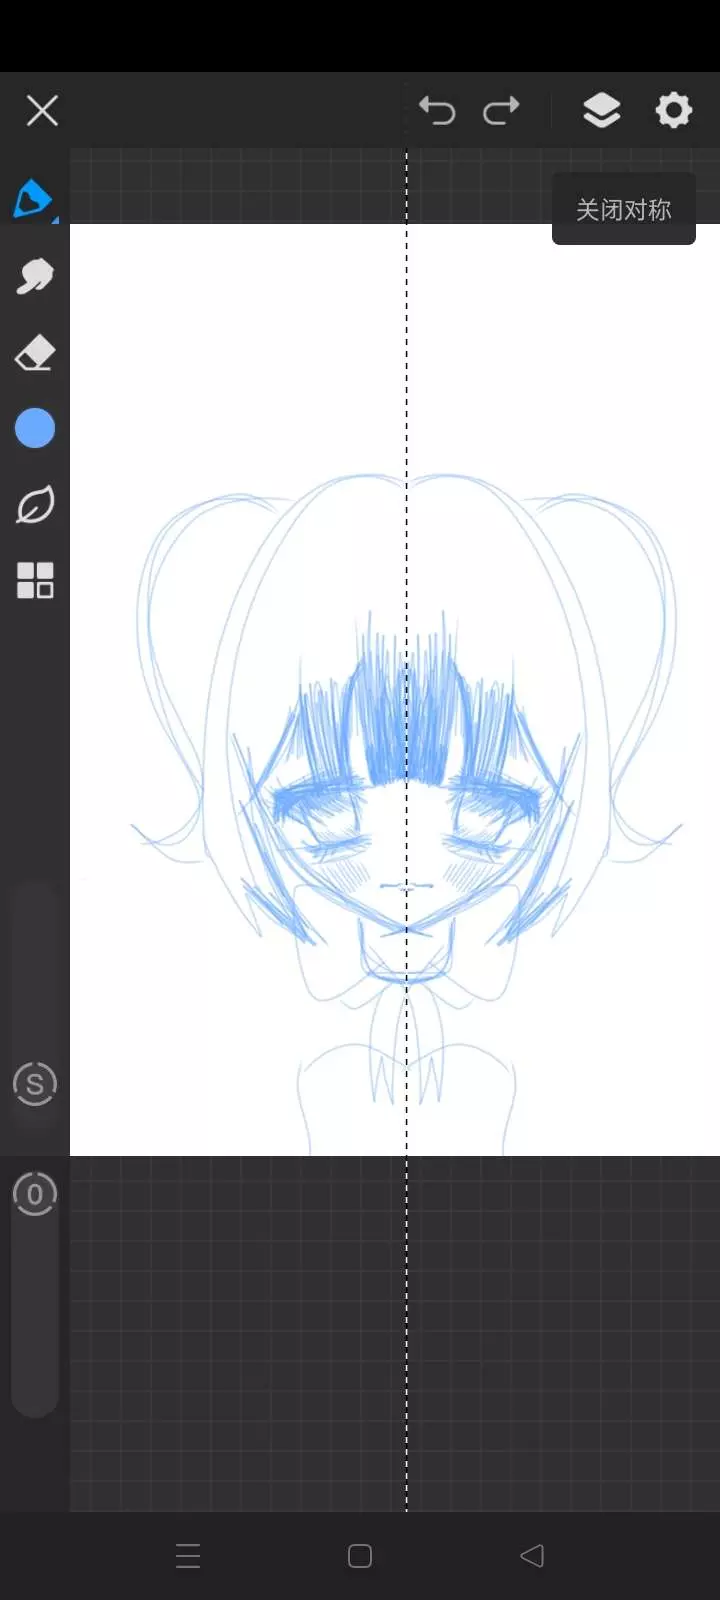Open the layers panel

coord(601,110)
